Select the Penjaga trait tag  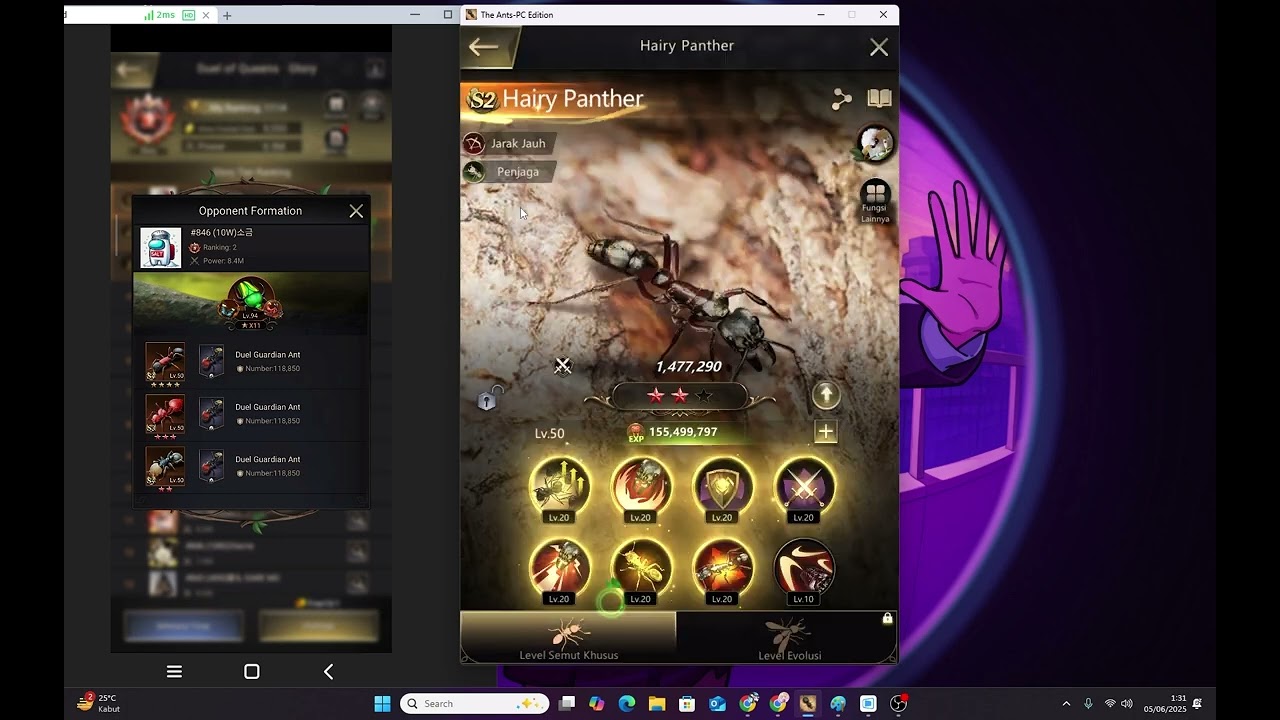tap(508, 172)
